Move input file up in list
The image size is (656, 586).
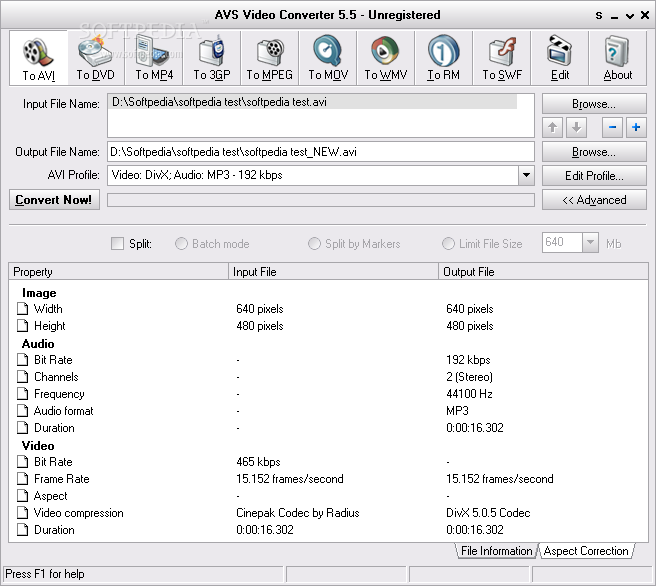pos(553,127)
